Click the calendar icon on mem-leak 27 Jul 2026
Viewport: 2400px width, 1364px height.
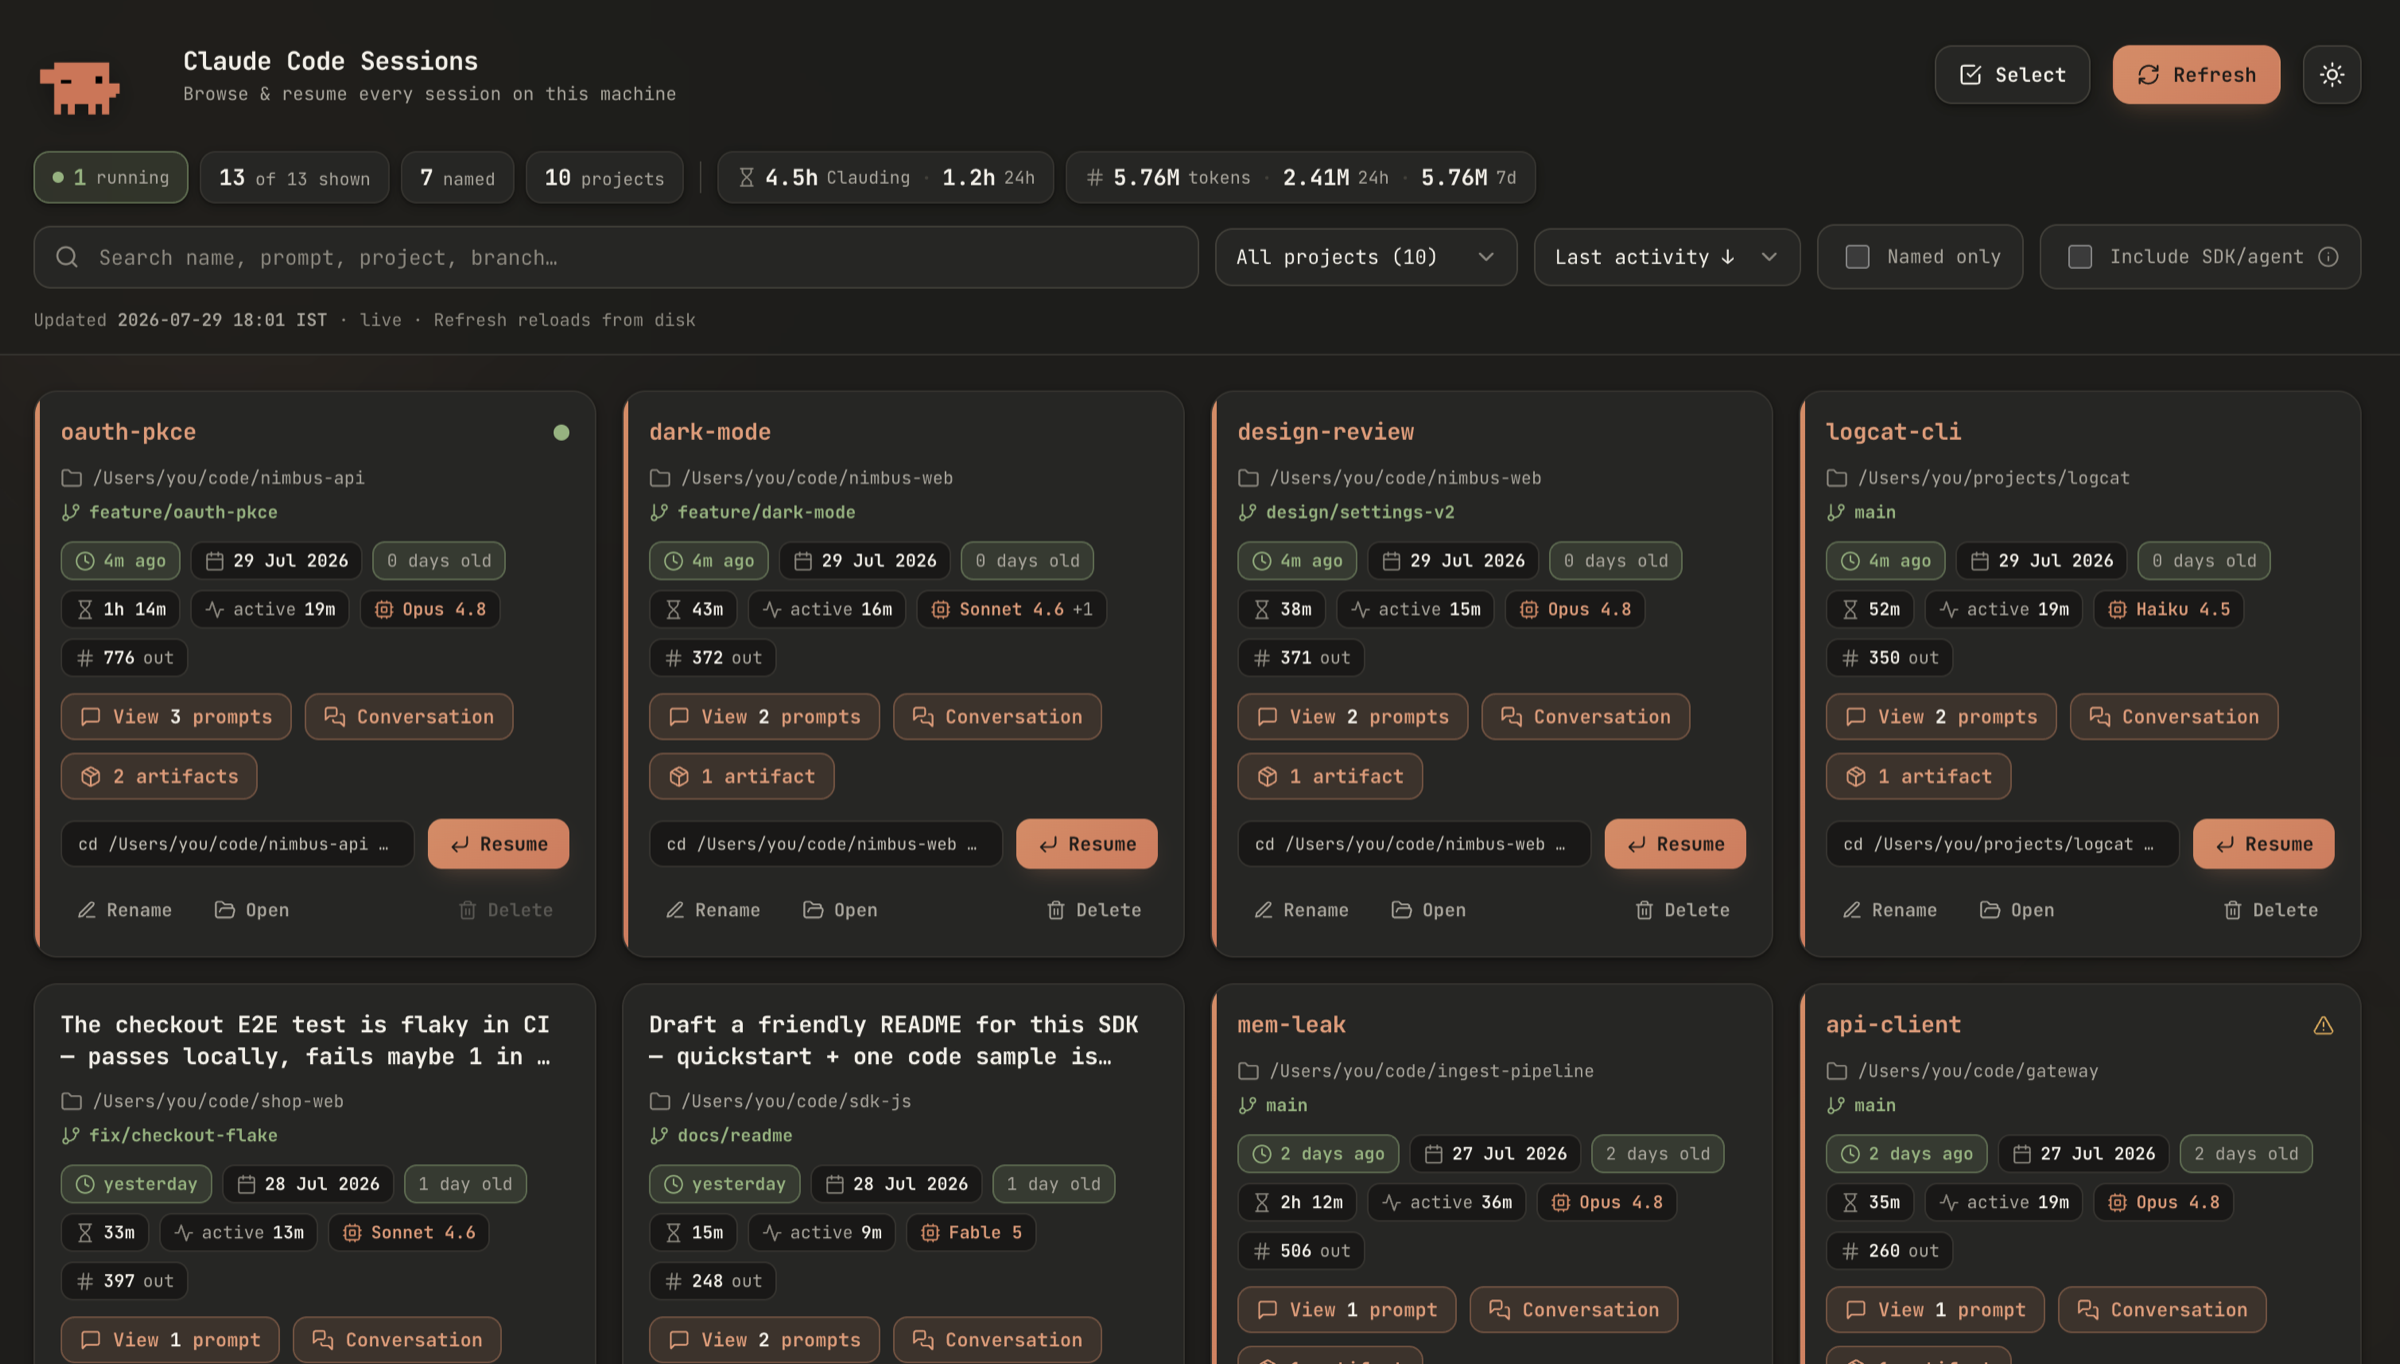pyautogui.click(x=1433, y=1154)
